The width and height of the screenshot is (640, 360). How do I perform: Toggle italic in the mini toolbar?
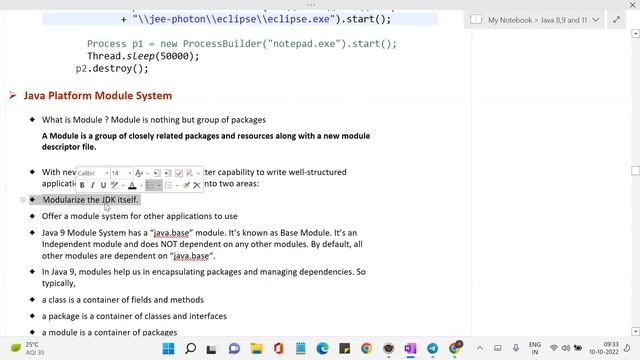[x=93, y=185]
